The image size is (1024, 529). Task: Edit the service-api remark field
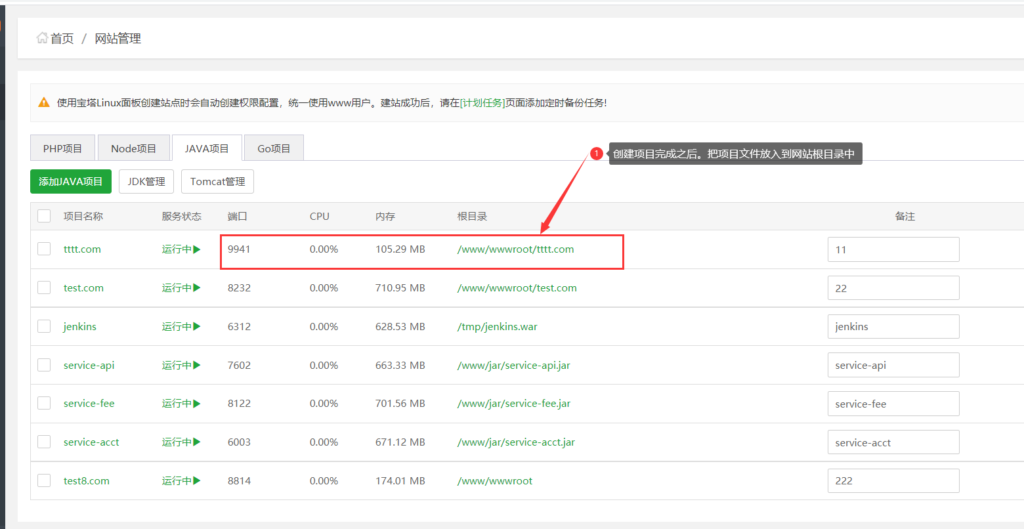(893, 365)
